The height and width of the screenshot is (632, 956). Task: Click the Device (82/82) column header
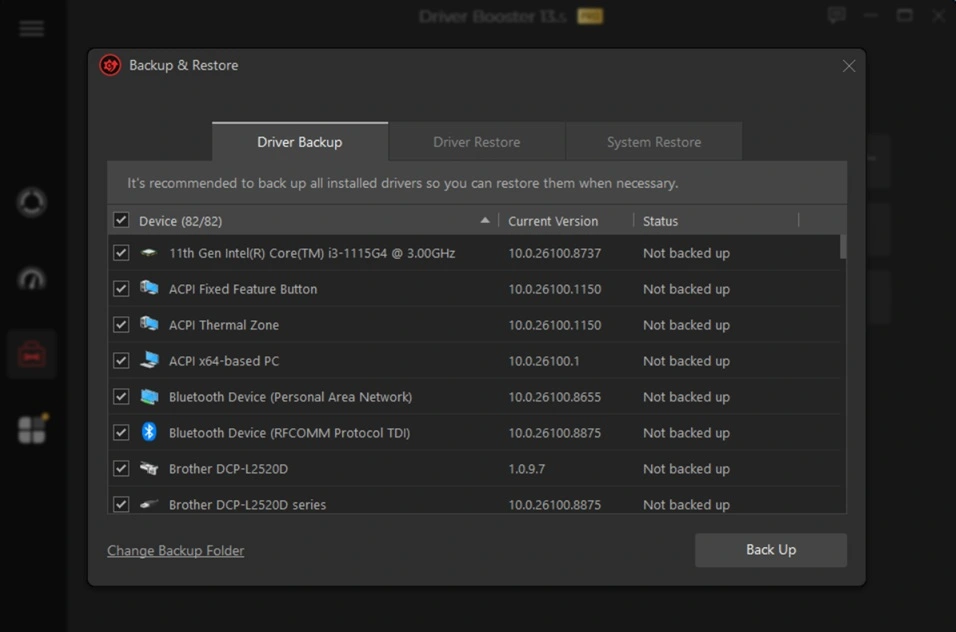[180, 221]
